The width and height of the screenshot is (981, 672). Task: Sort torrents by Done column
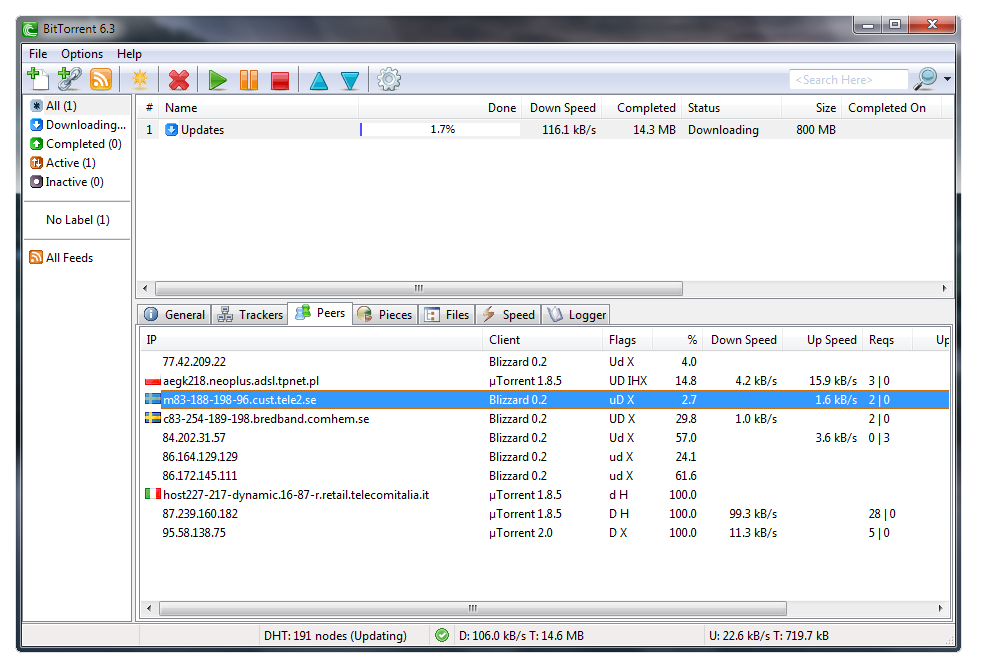coord(440,108)
